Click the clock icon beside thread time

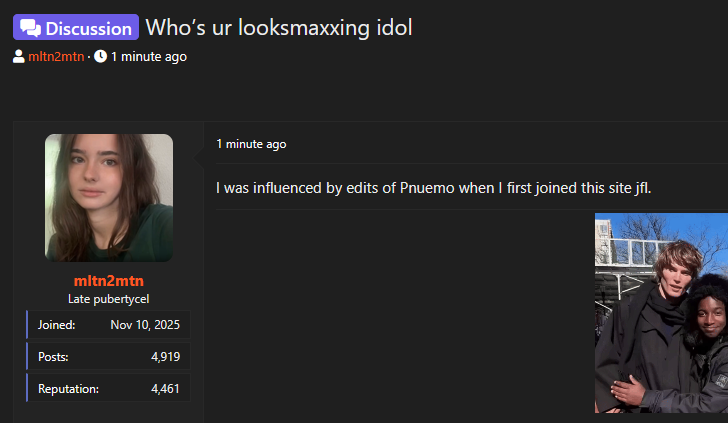pos(100,57)
